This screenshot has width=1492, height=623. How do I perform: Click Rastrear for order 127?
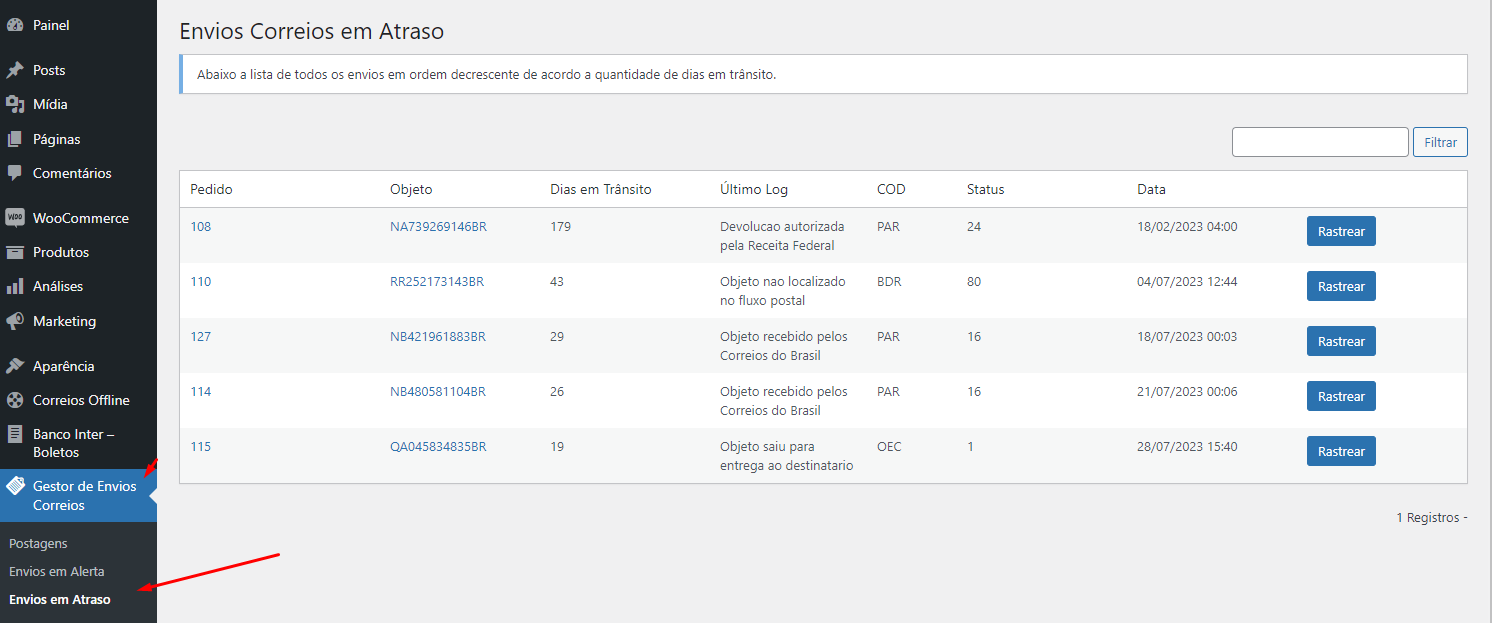coord(1341,341)
